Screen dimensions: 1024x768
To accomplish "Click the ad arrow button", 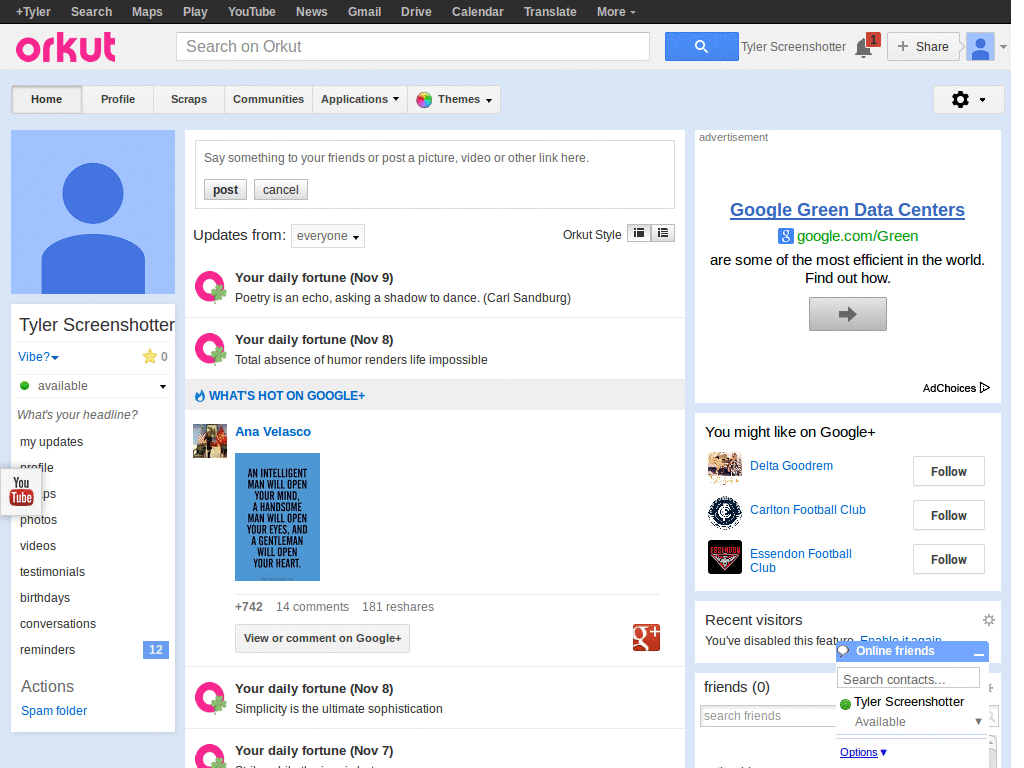I will point(848,314).
